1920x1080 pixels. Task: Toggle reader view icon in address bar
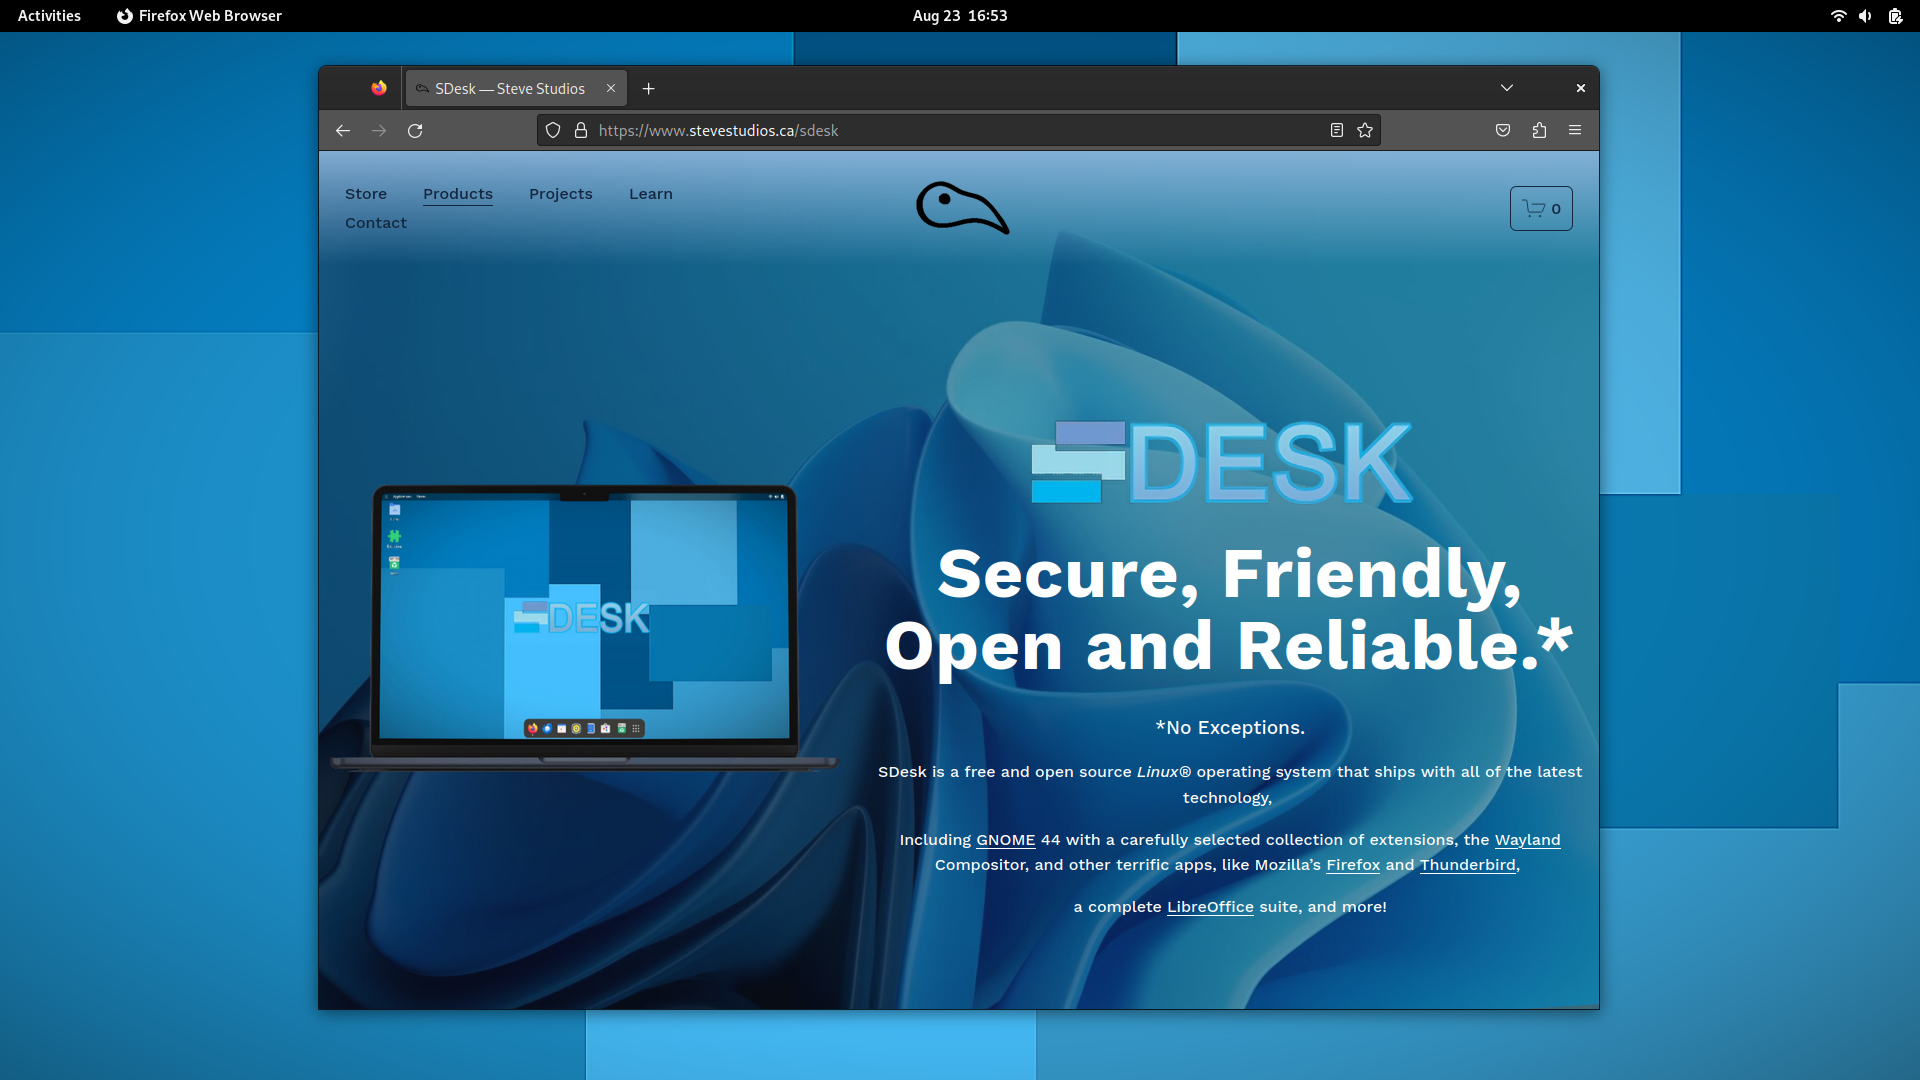coord(1337,130)
